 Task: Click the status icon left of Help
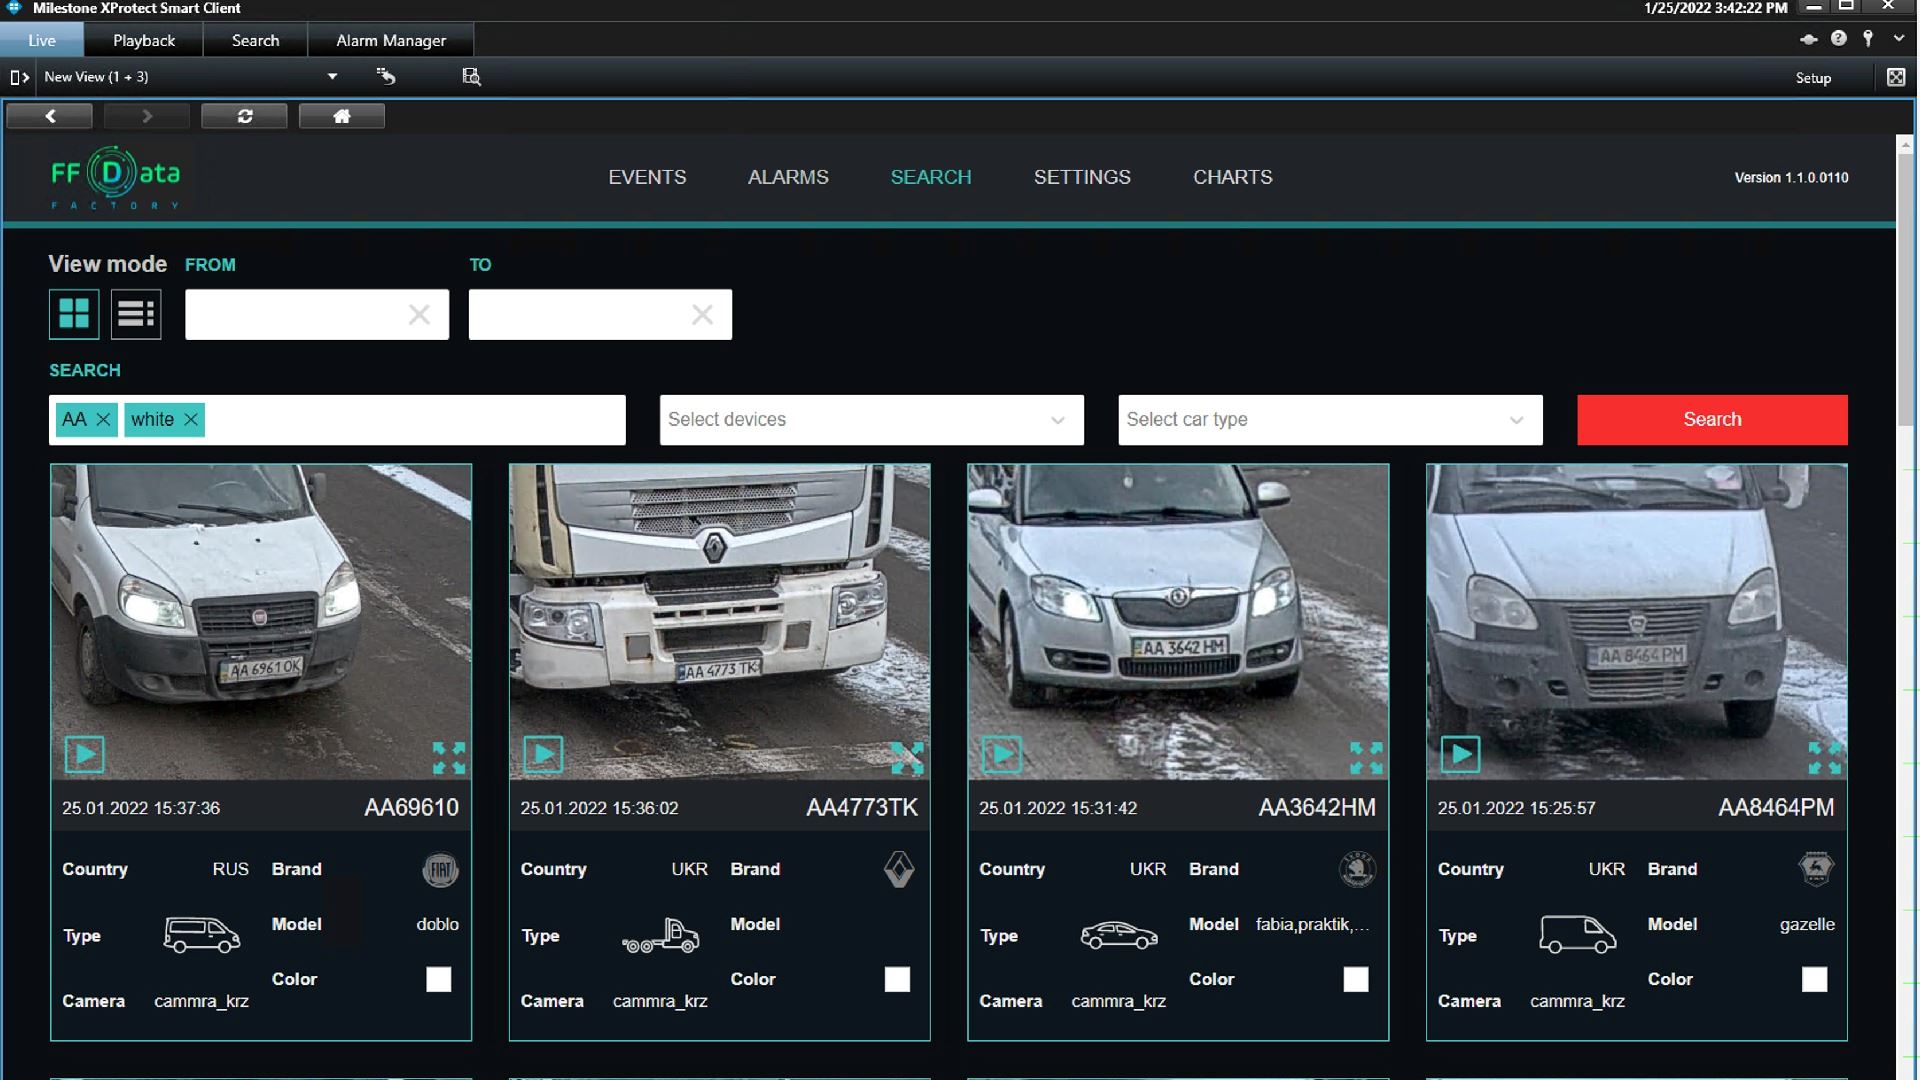(1809, 39)
